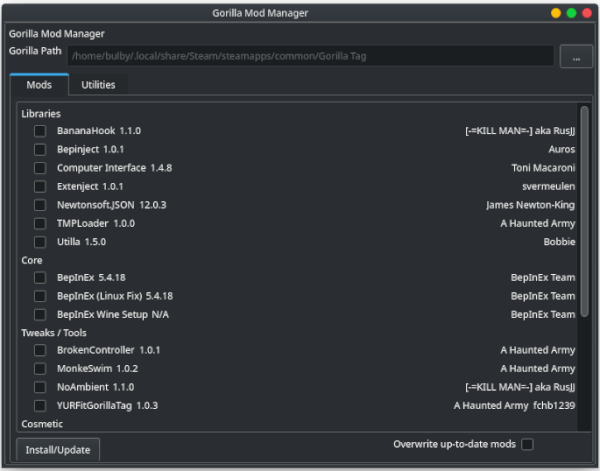Switch to the Utilities tab

98,85
